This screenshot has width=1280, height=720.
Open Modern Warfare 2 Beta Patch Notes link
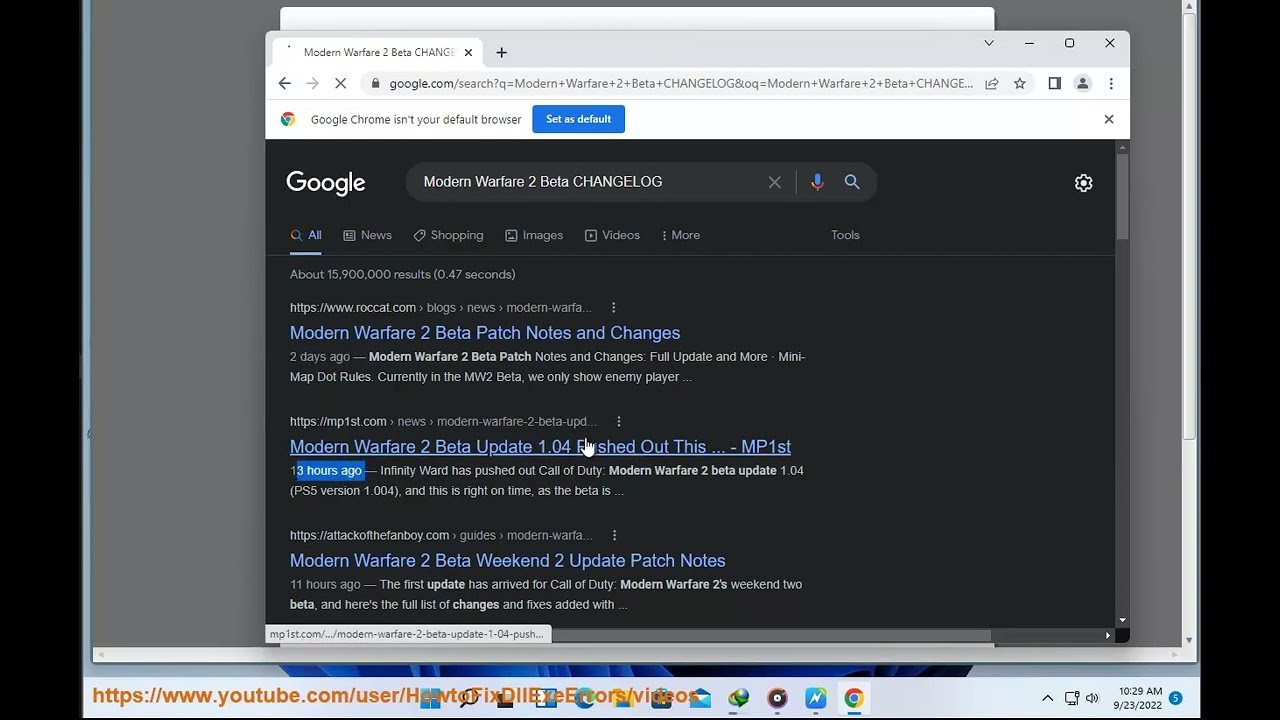point(485,333)
